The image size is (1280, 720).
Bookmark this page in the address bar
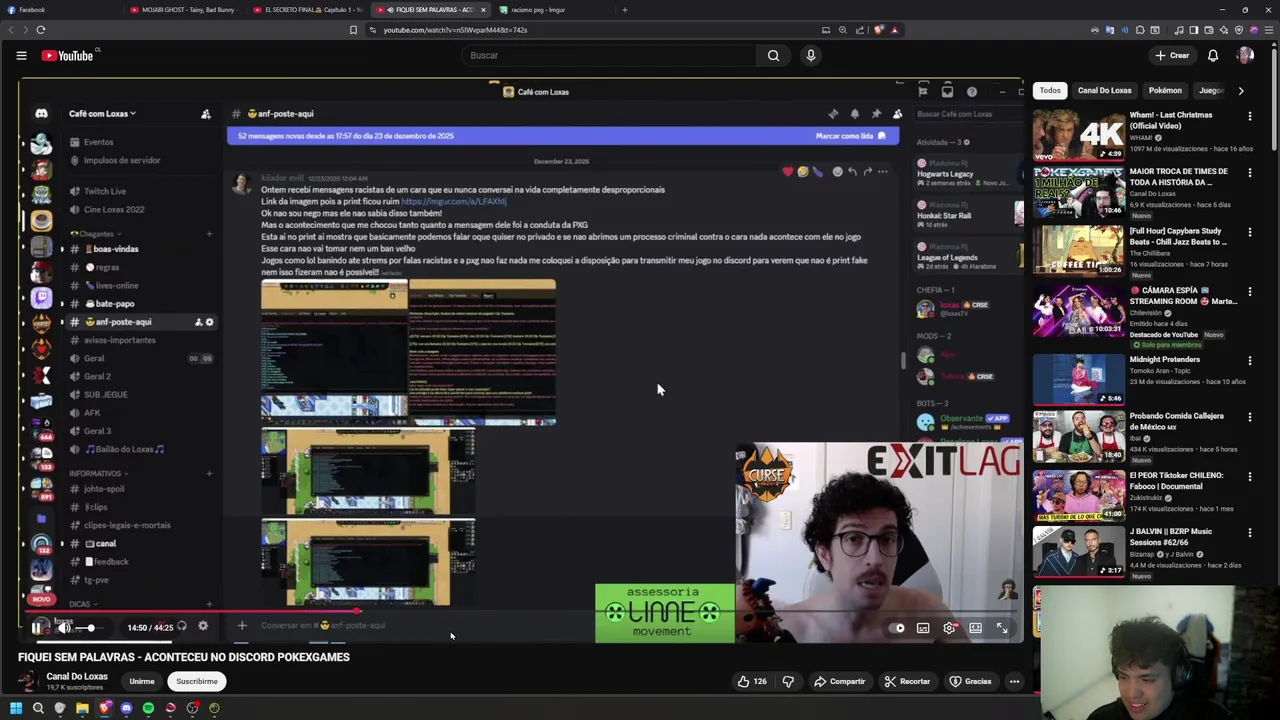[x=353, y=30]
